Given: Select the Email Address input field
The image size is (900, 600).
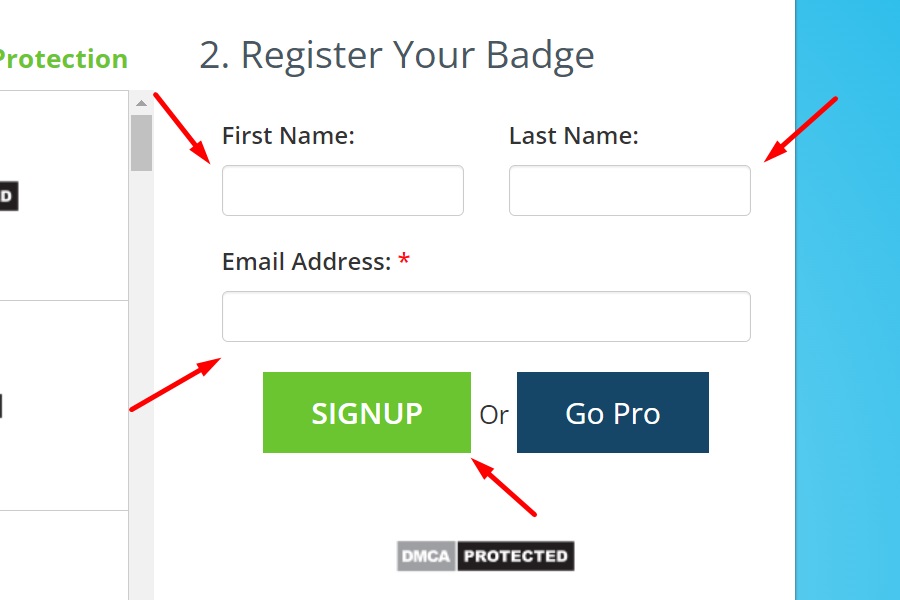Looking at the screenshot, I should (486, 316).
